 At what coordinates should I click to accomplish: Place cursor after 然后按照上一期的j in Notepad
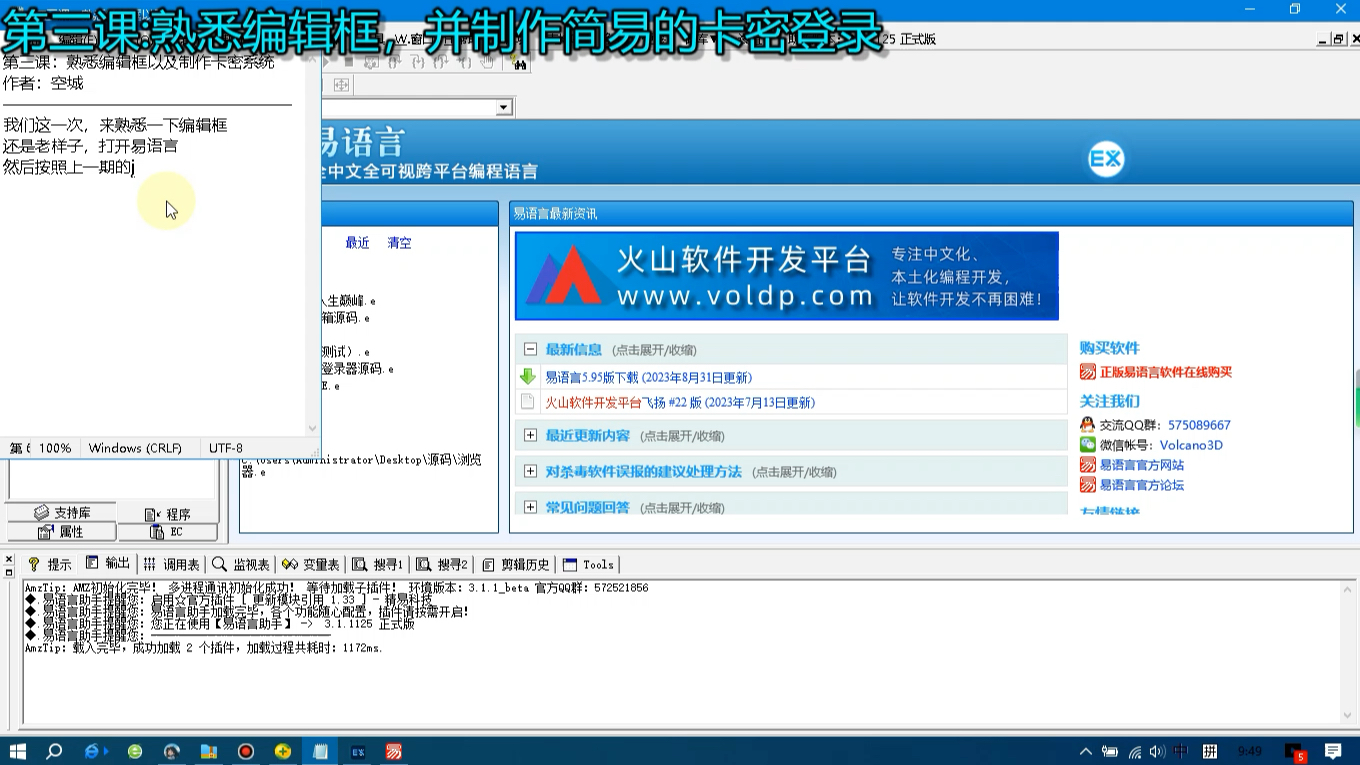[x=135, y=168]
